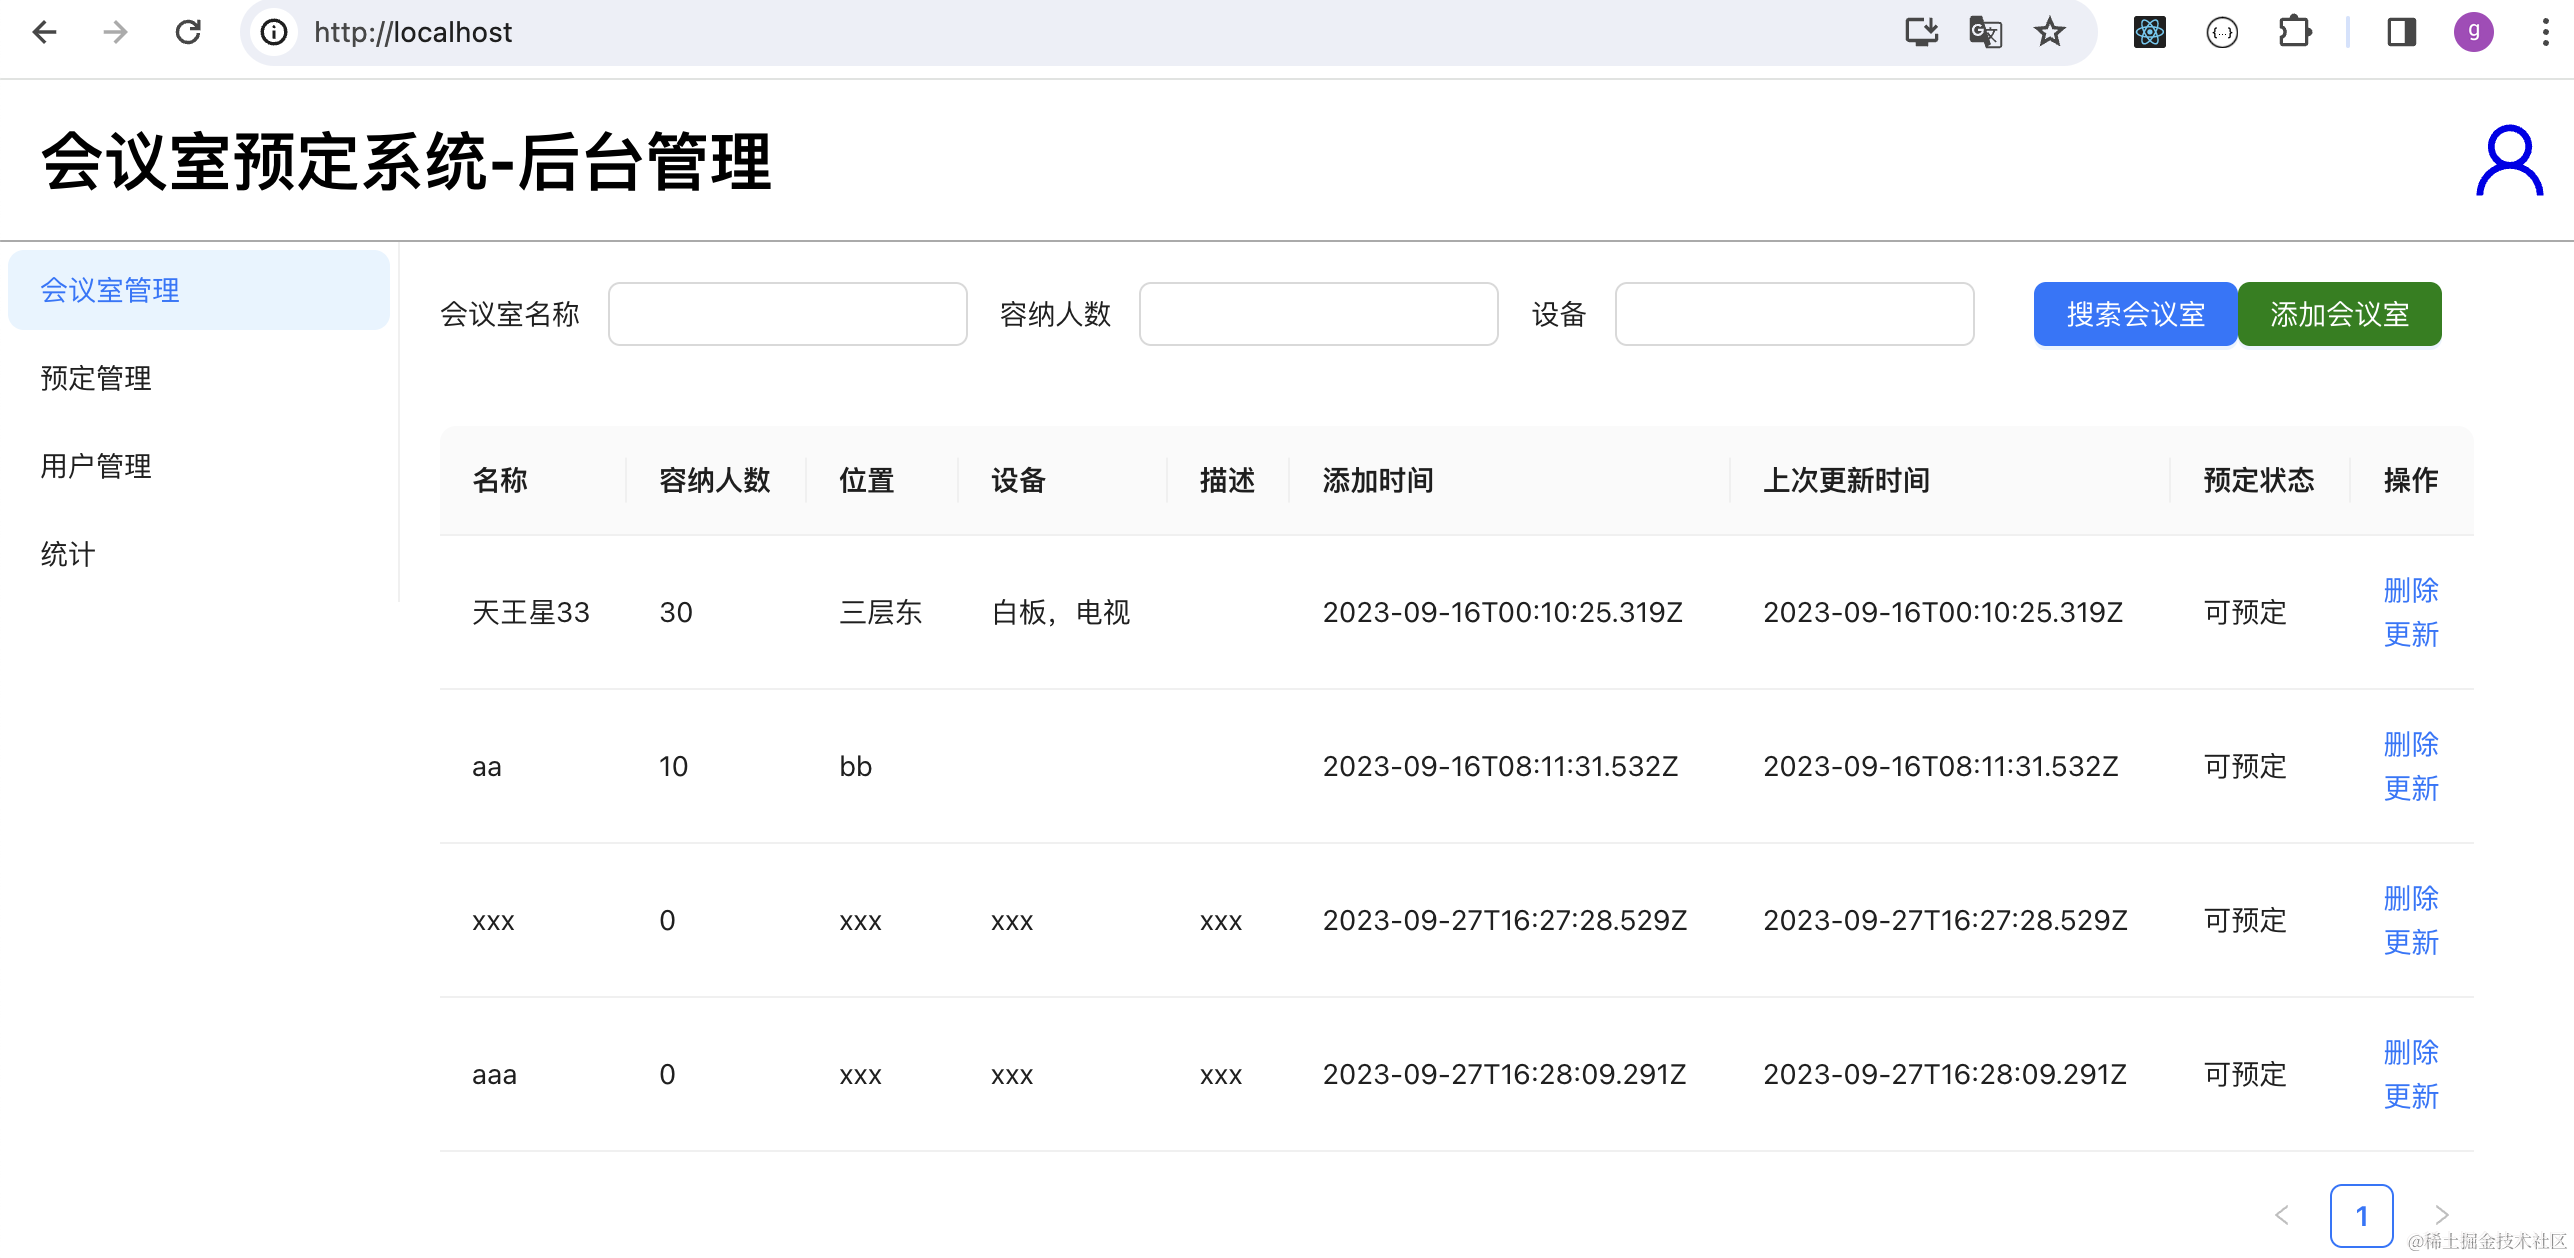Screen dimensions: 2574x1258
Task: Click the blue 搜索会议室 button
Action: point(2135,314)
